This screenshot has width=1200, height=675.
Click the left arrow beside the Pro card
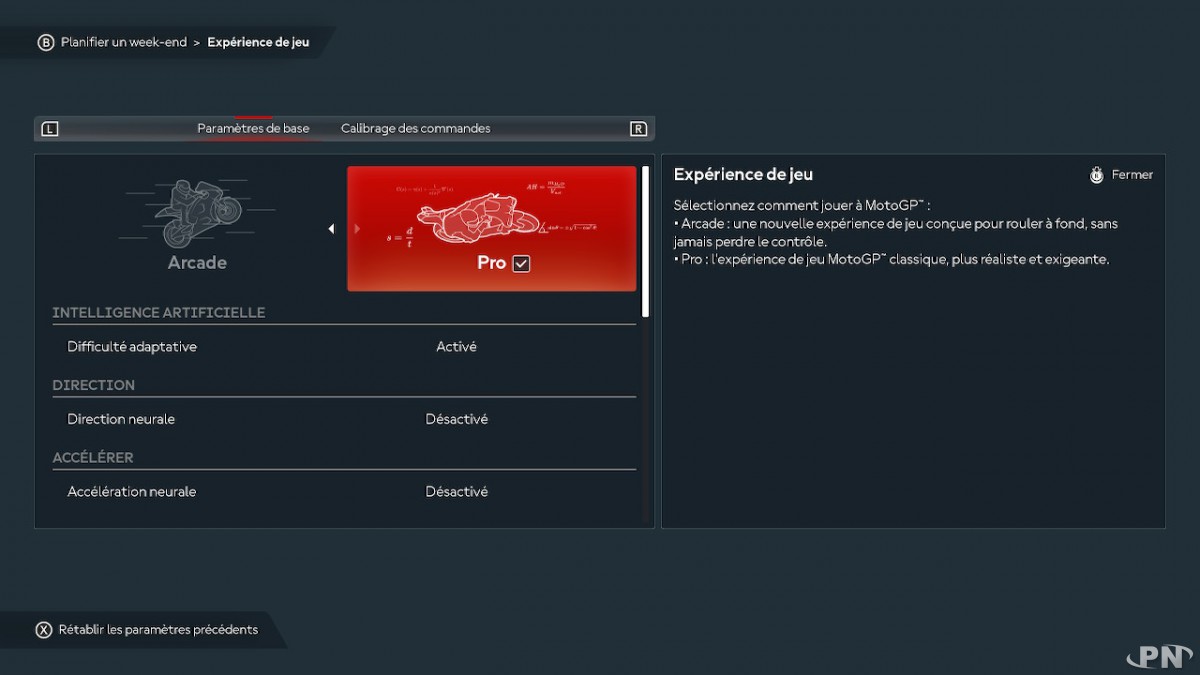tap(331, 229)
